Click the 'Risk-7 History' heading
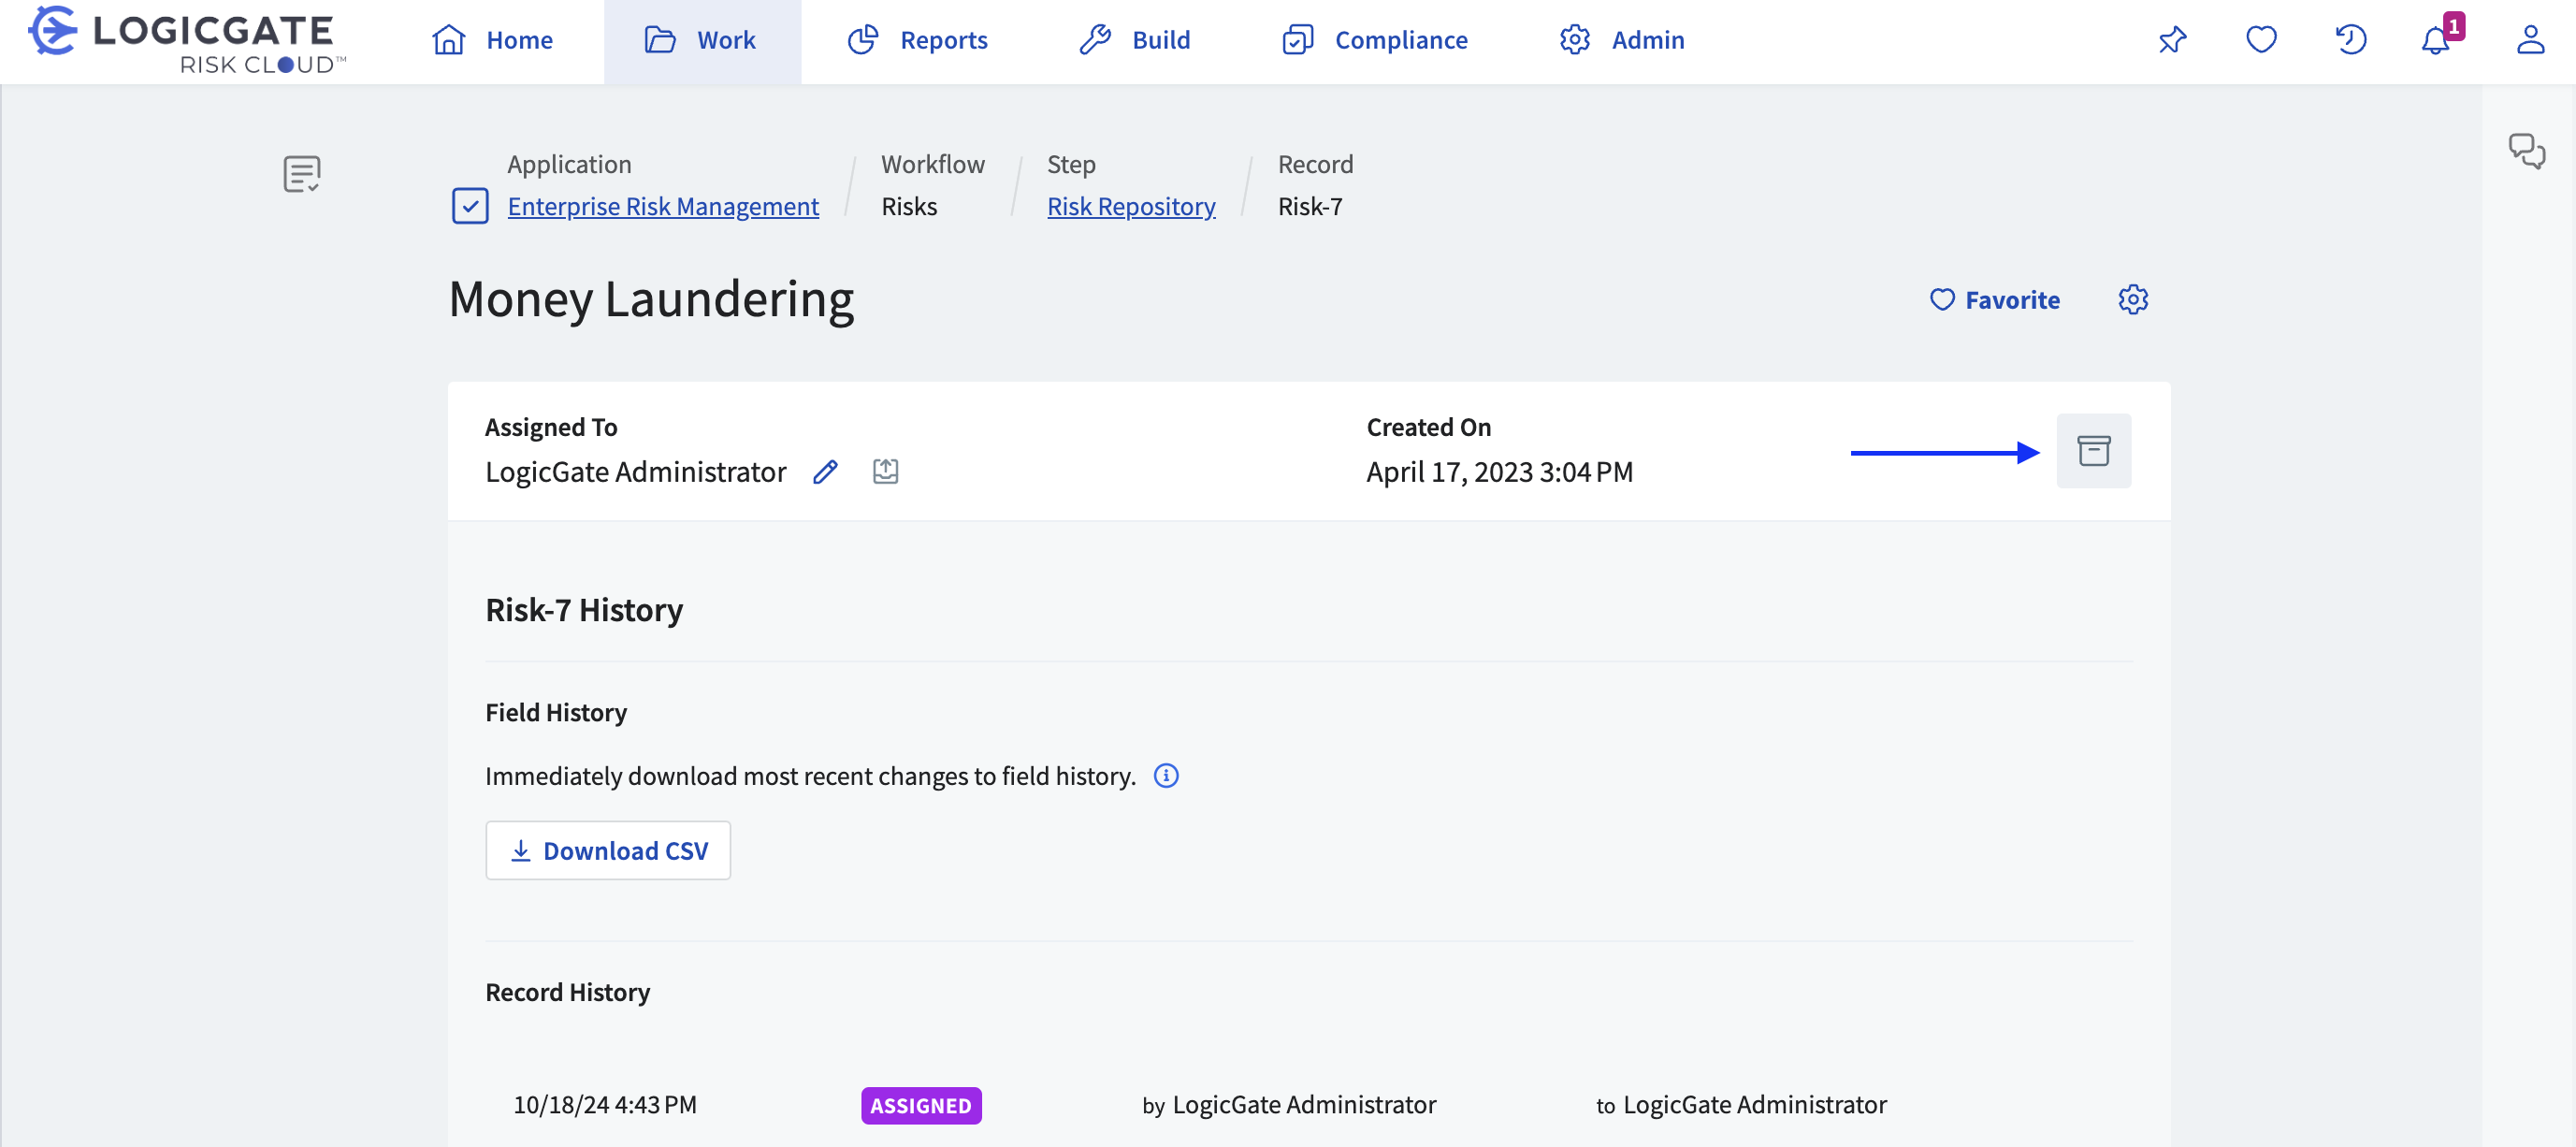The width and height of the screenshot is (2576, 1147). click(x=584, y=610)
